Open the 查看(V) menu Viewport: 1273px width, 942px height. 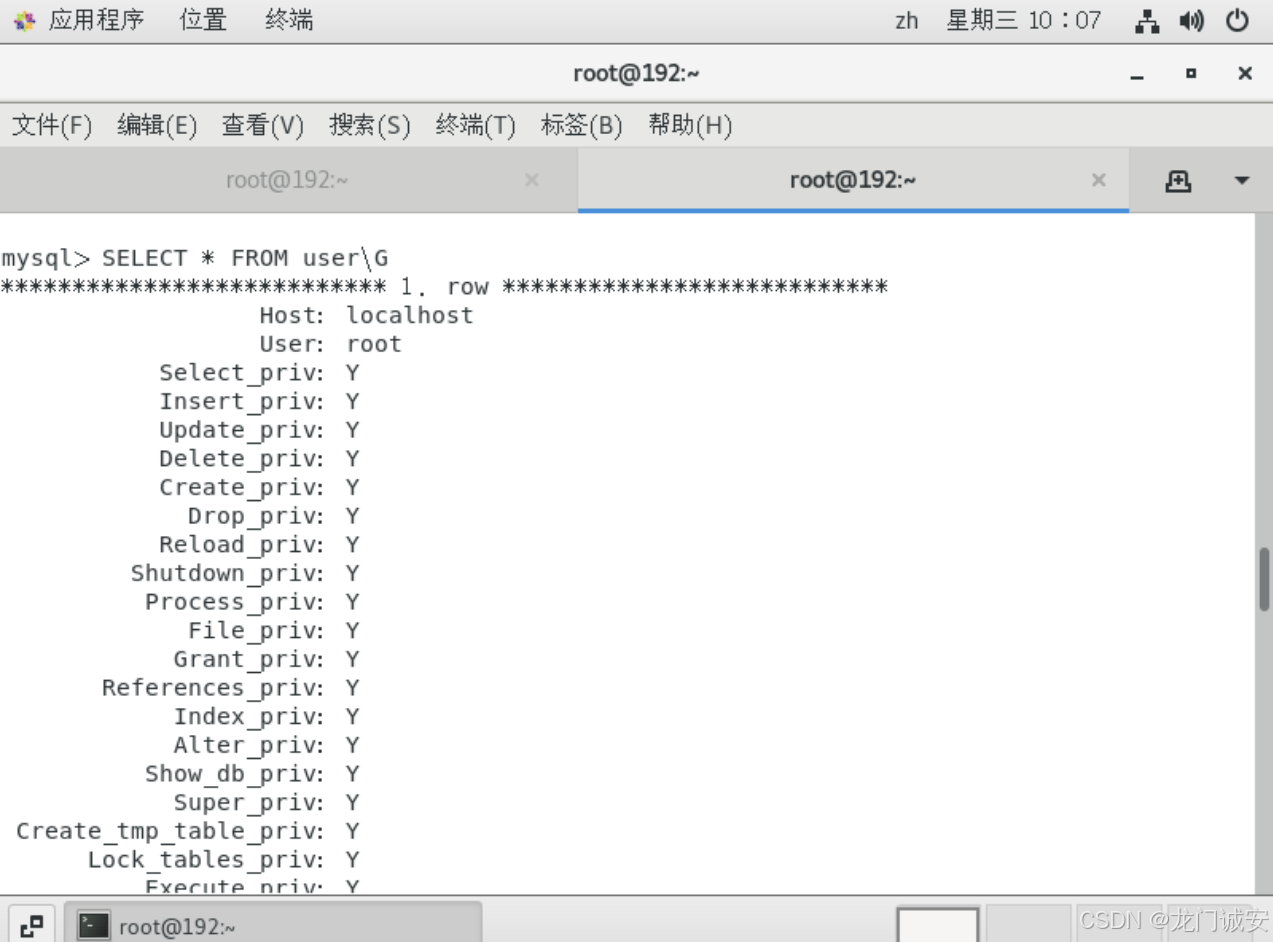point(263,125)
